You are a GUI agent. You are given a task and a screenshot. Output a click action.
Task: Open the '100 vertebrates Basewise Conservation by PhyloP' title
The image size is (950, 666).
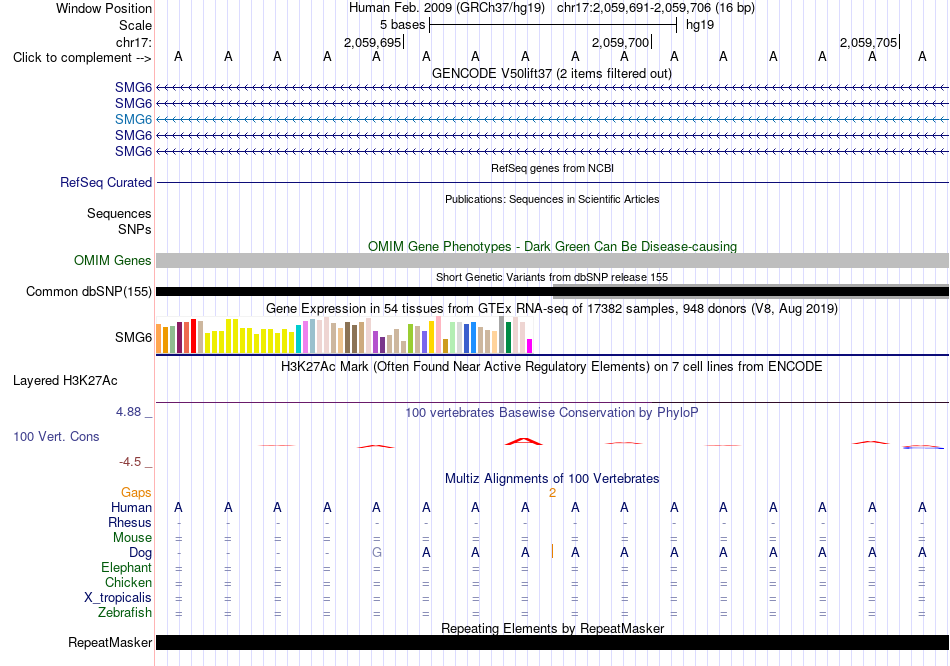click(552, 413)
